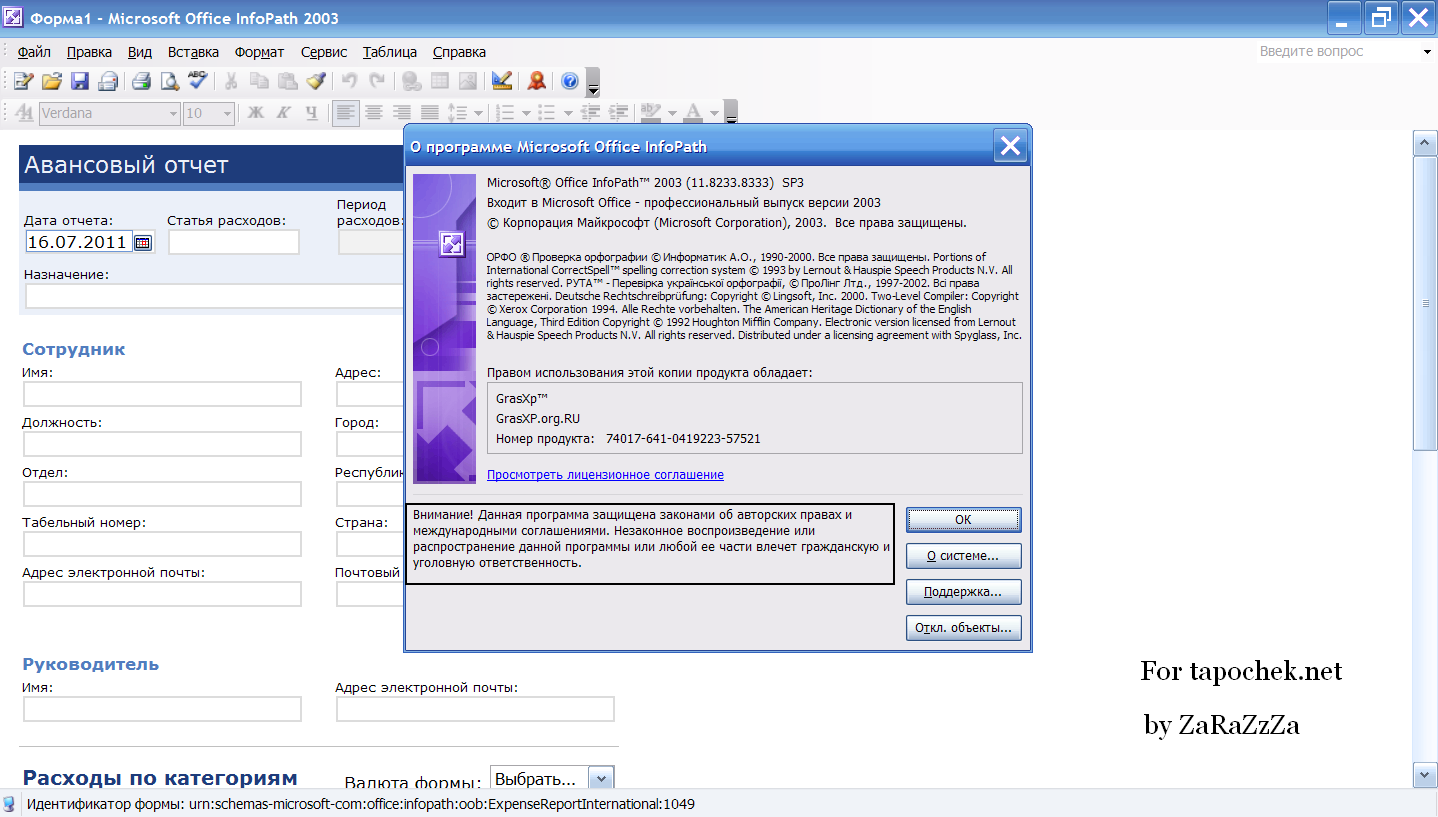Expand the standard toolbar options arrow

tap(593, 83)
